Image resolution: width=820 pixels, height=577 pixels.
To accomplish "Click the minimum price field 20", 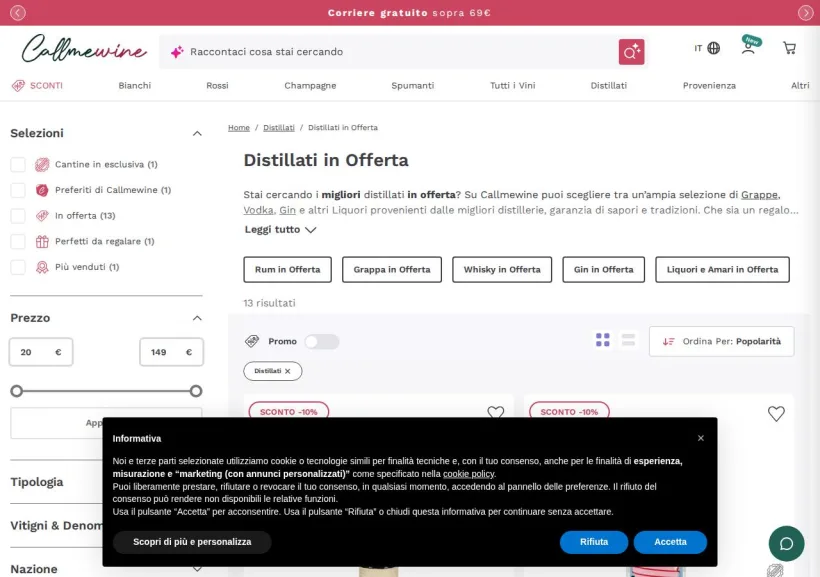I will pos(41,352).
